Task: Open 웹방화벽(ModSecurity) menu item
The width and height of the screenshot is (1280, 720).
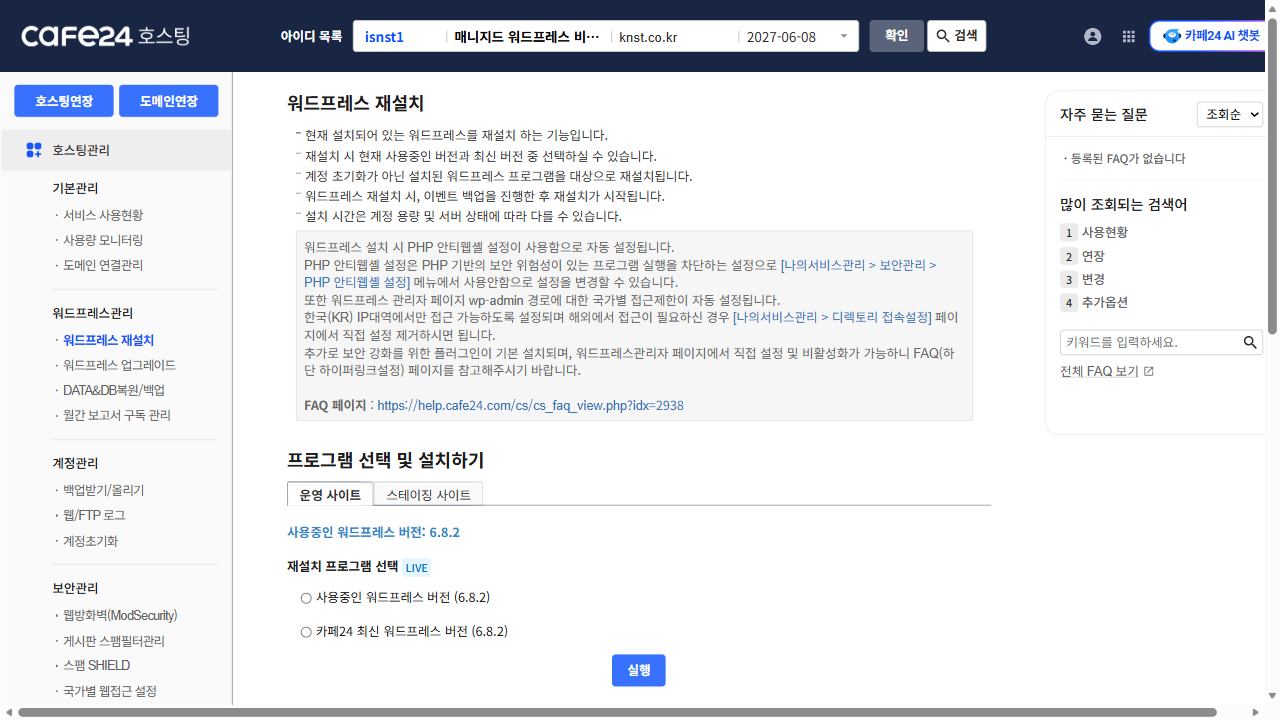Action: 120,615
